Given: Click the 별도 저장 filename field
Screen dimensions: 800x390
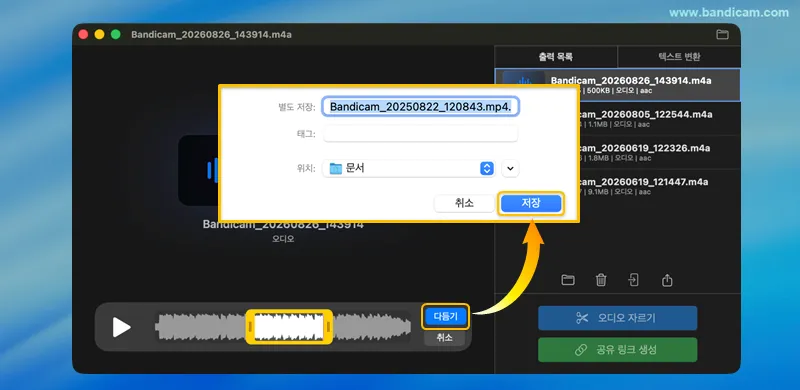Looking at the screenshot, I should (x=421, y=107).
